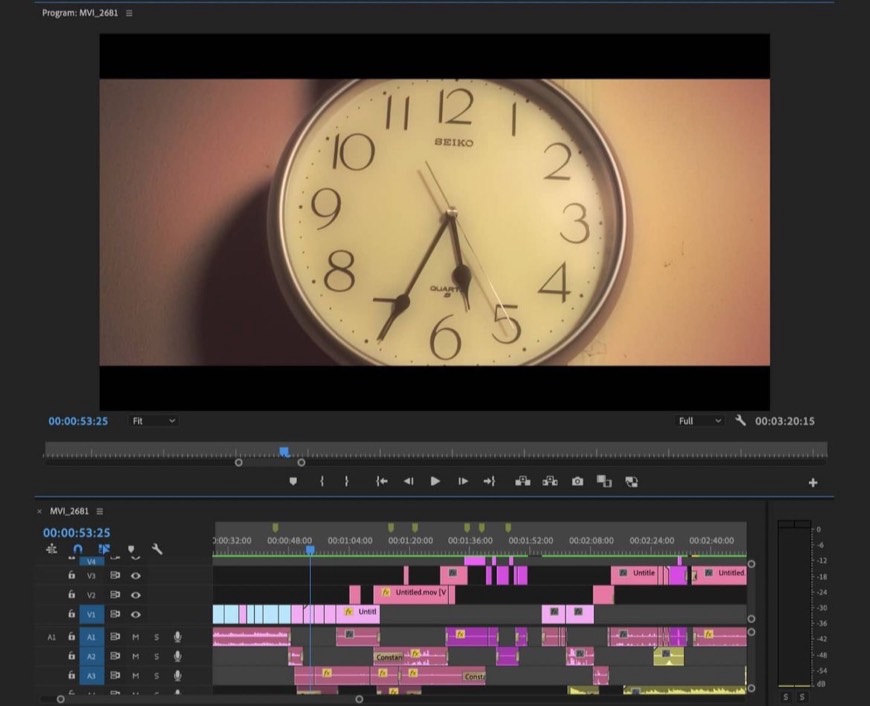Step back one frame
The width and height of the screenshot is (870, 706).
pos(408,481)
